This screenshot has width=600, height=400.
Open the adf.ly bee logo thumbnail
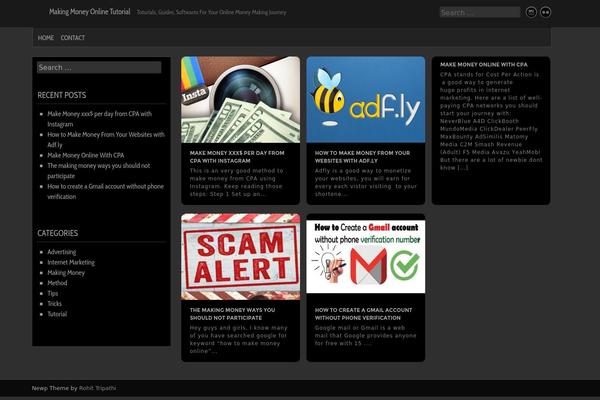click(366, 100)
